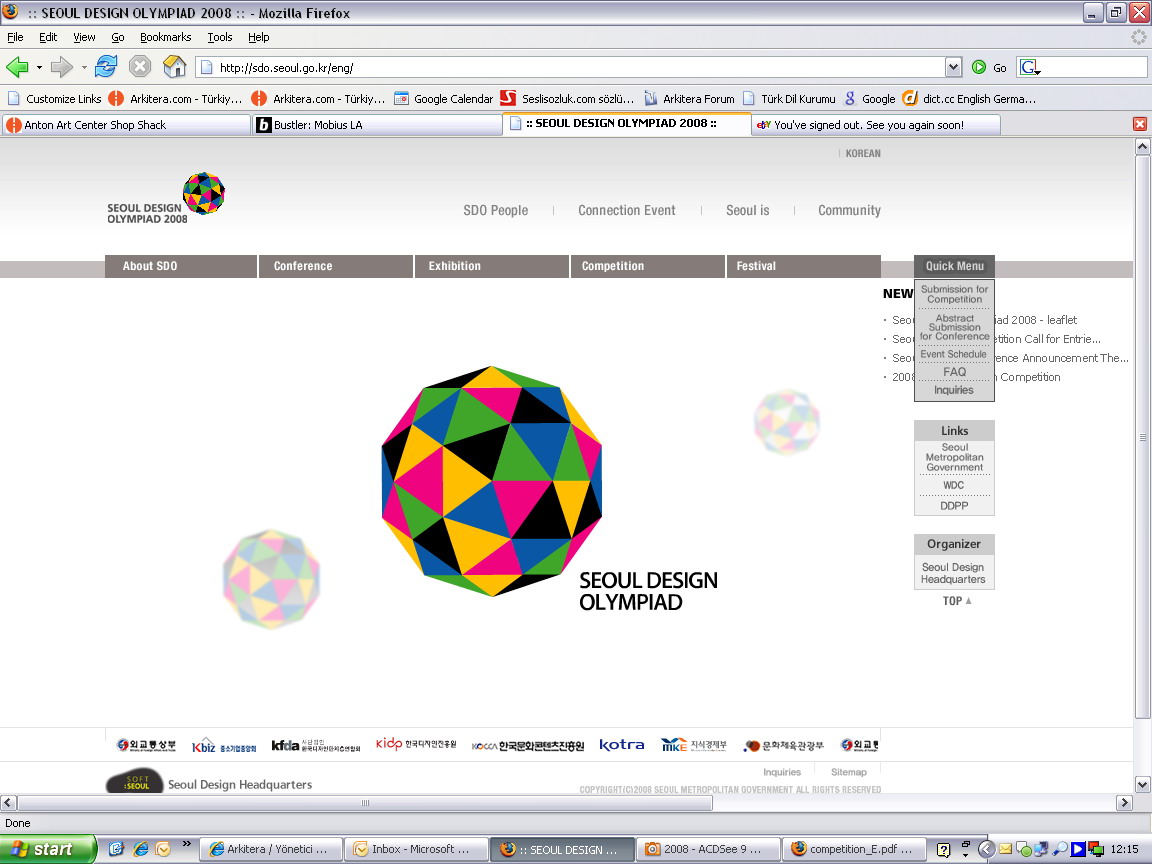Switch site language to KOREAN

click(863, 154)
